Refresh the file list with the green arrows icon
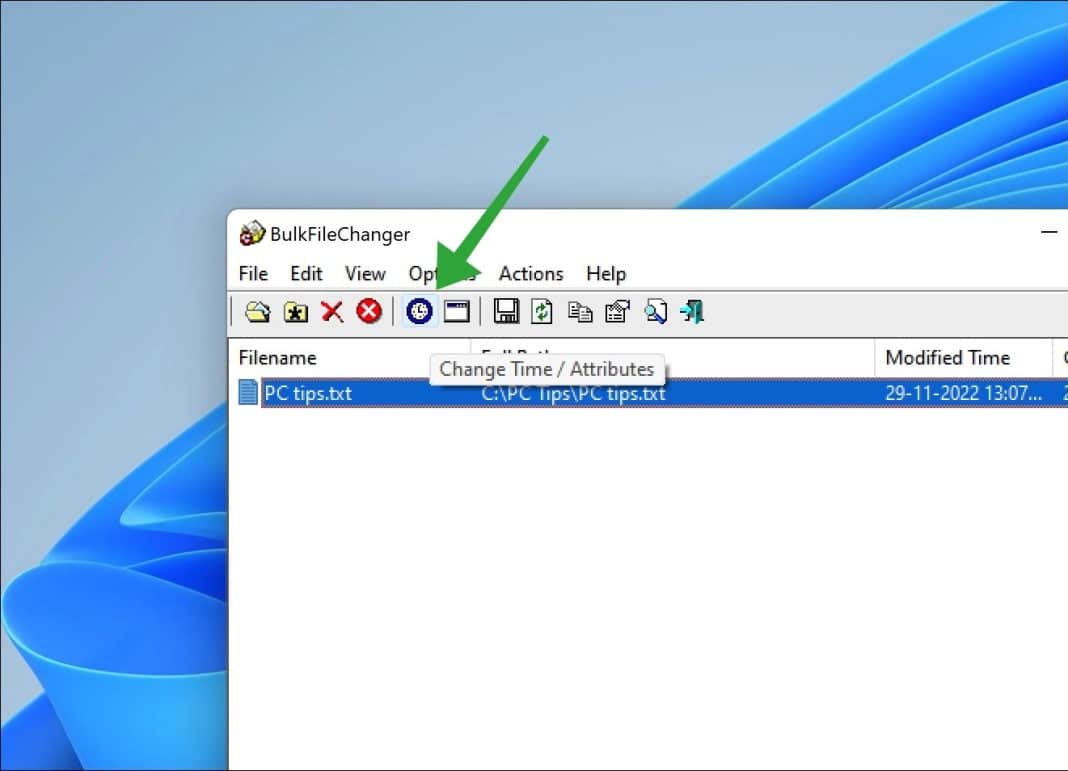 pyautogui.click(x=542, y=311)
